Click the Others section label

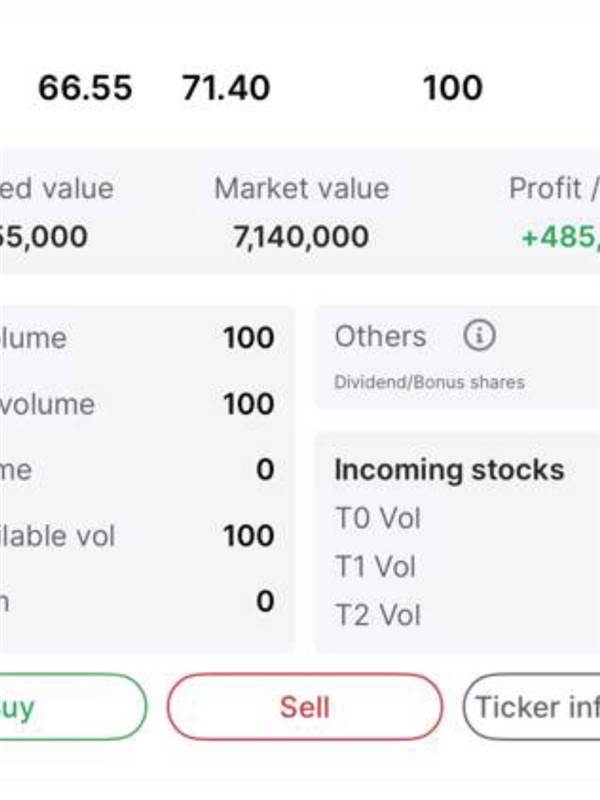[x=380, y=336]
